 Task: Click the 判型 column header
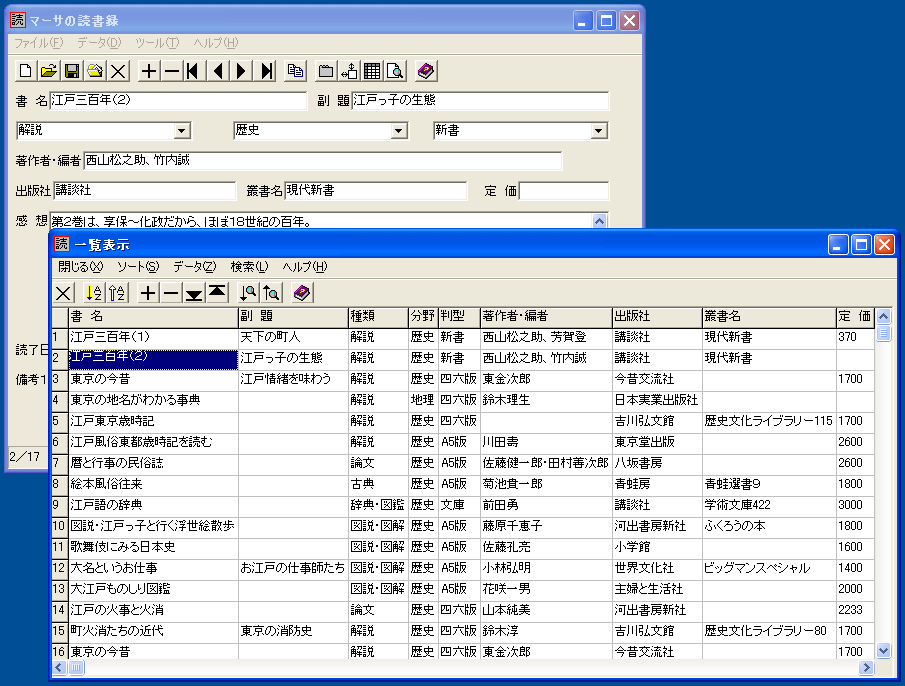459,316
